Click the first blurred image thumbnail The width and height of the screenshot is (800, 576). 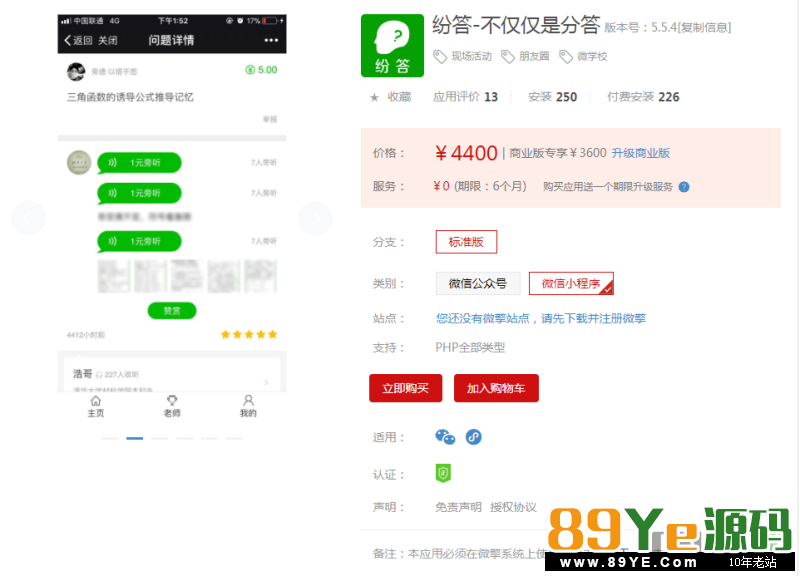coord(114,277)
